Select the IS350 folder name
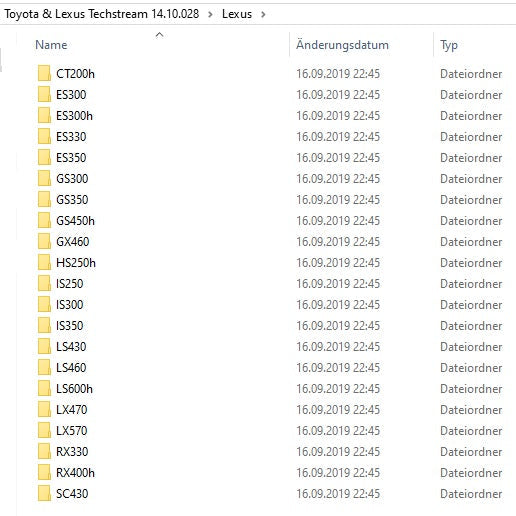 click(70, 326)
